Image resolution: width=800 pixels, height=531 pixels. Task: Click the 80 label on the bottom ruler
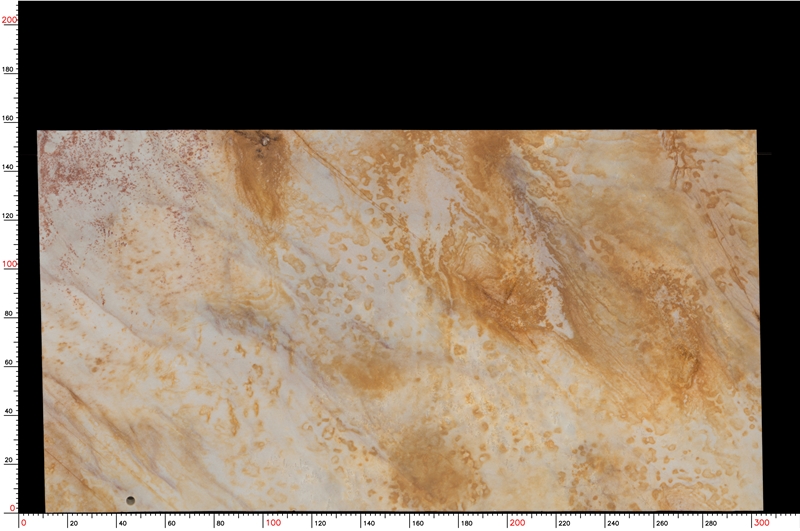click(x=220, y=523)
